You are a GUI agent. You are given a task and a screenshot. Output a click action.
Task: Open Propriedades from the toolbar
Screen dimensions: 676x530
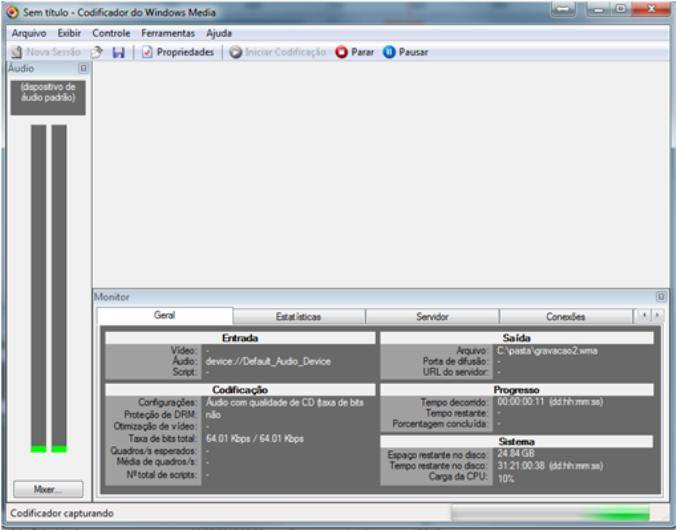pos(178,52)
